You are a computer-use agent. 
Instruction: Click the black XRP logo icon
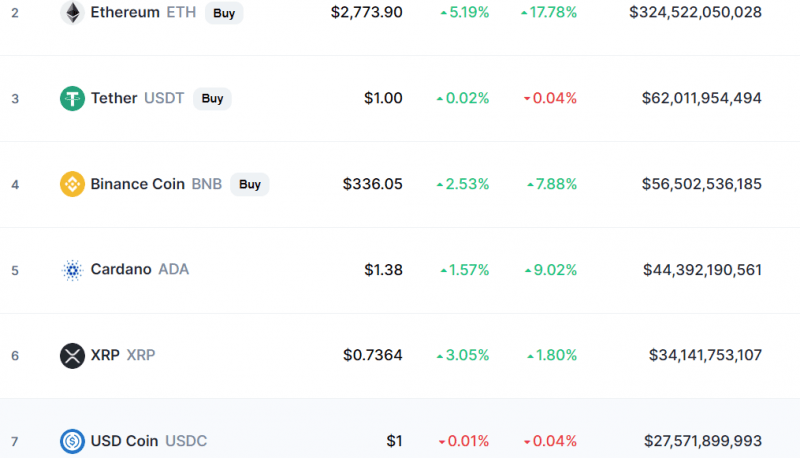click(x=72, y=355)
